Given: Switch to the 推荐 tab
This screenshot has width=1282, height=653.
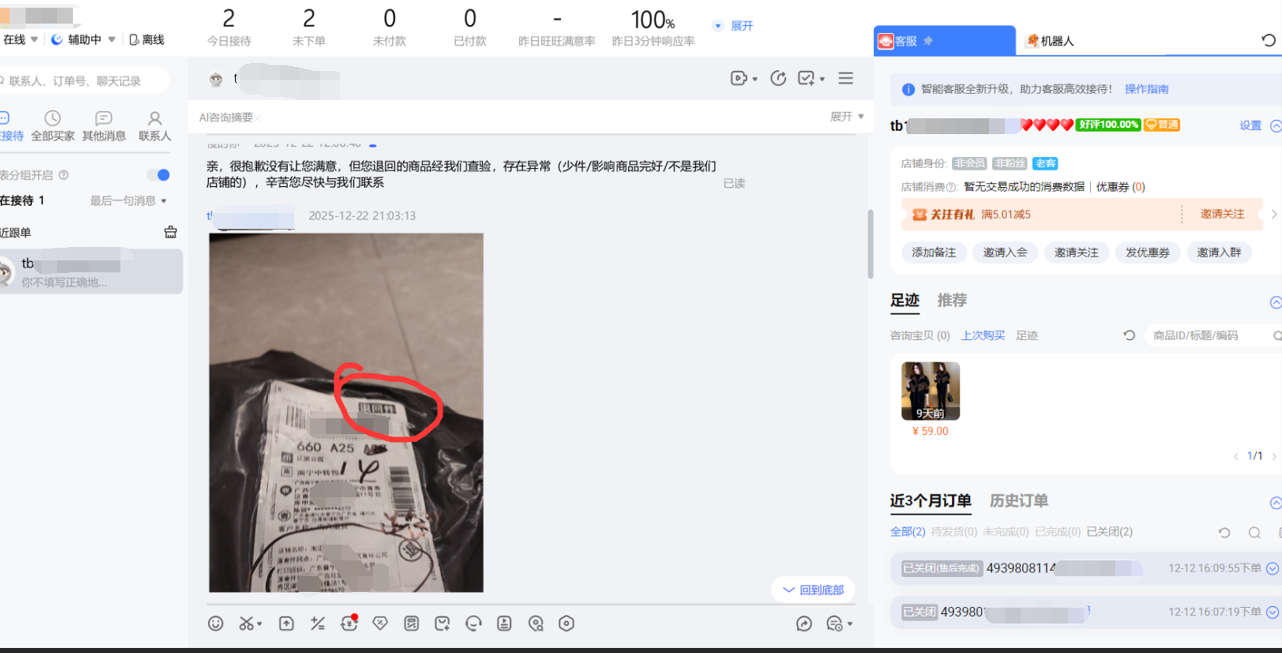Looking at the screenshot, I should tap(951, 300).
